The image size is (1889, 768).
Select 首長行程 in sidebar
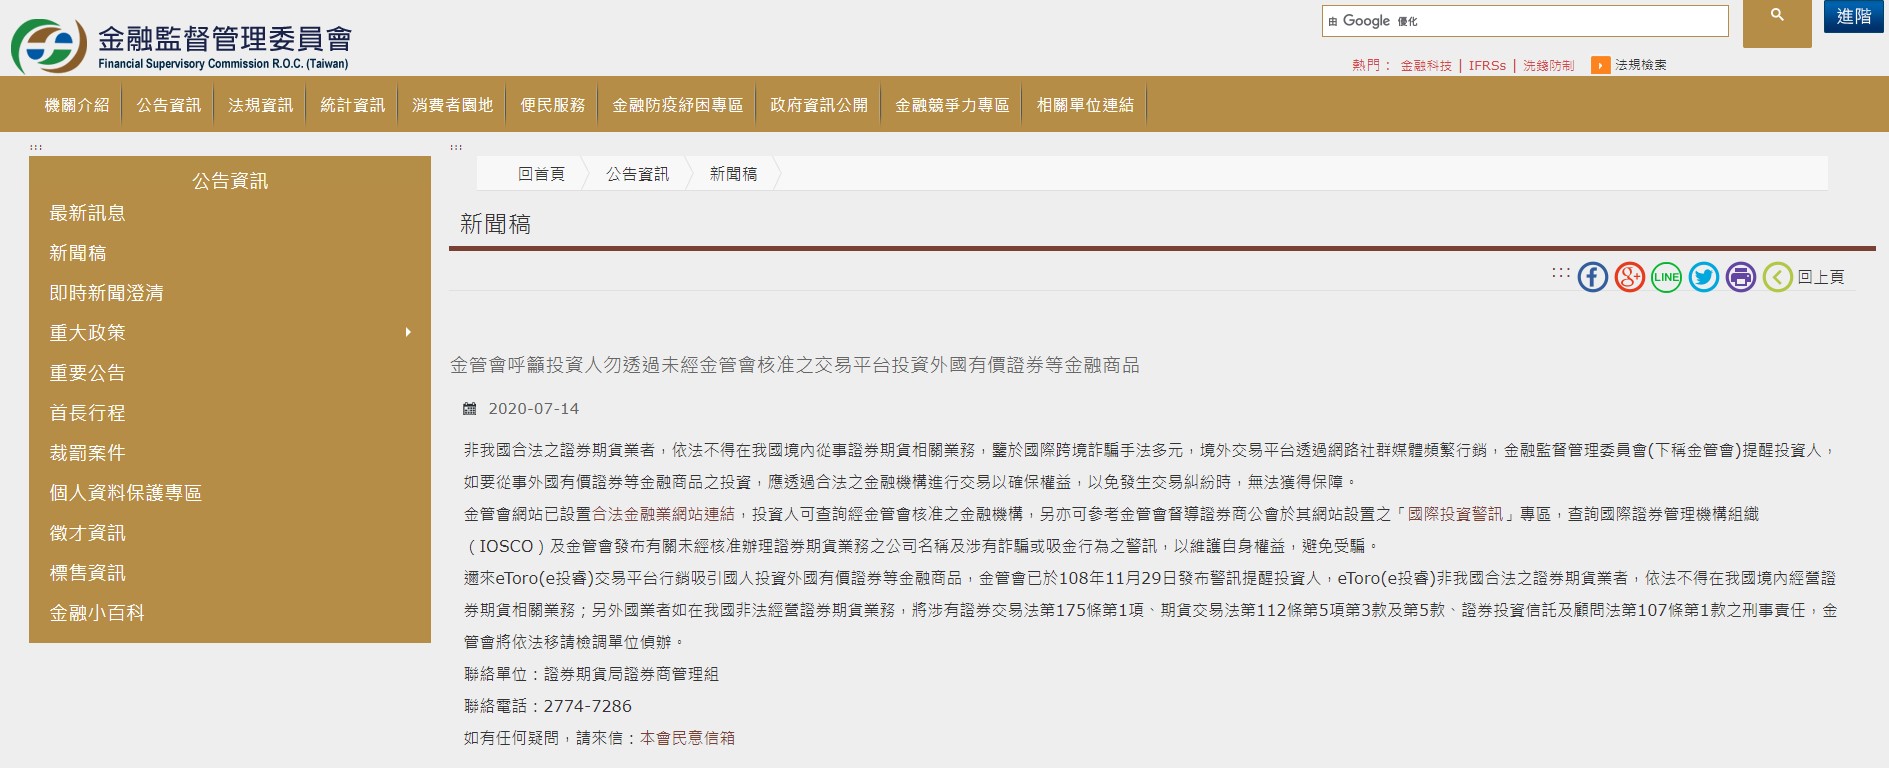pos(88,413)
